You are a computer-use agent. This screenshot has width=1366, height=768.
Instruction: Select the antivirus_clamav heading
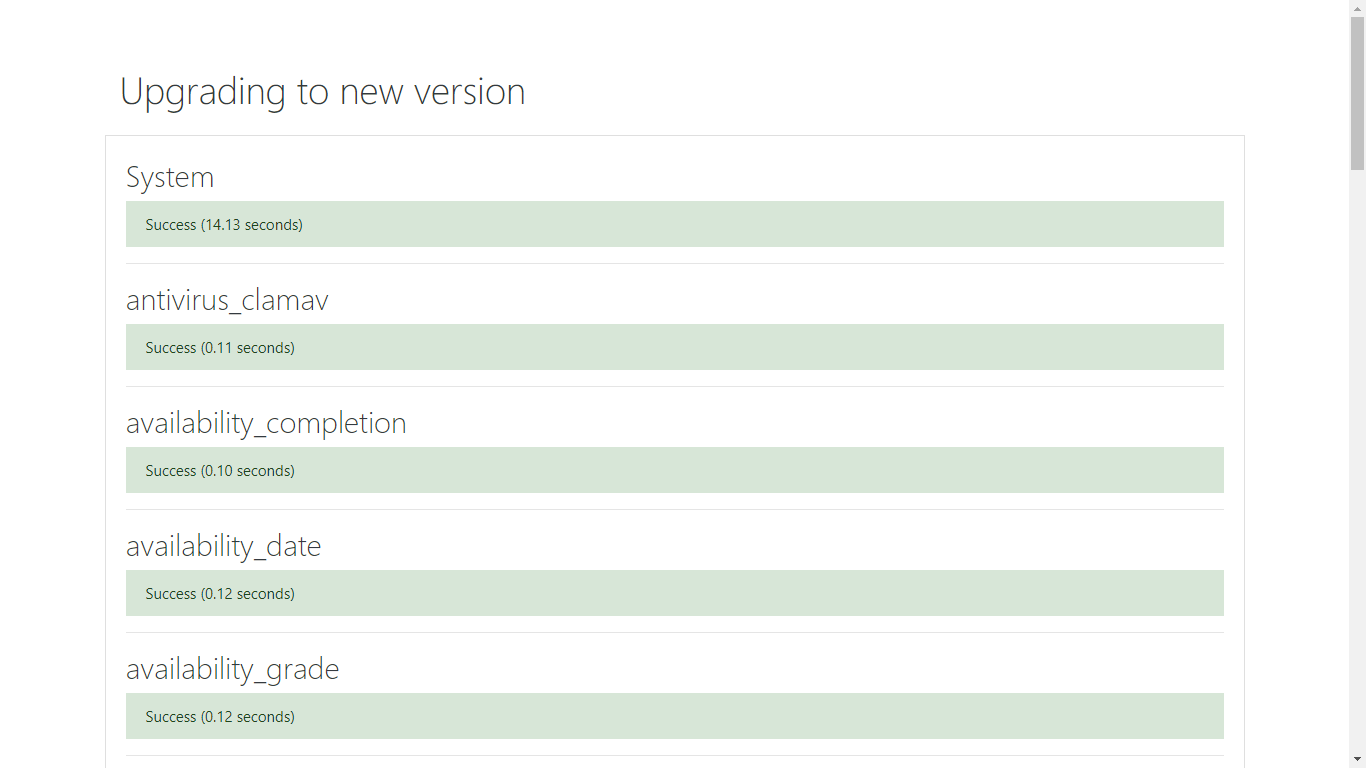click(227, 300)
